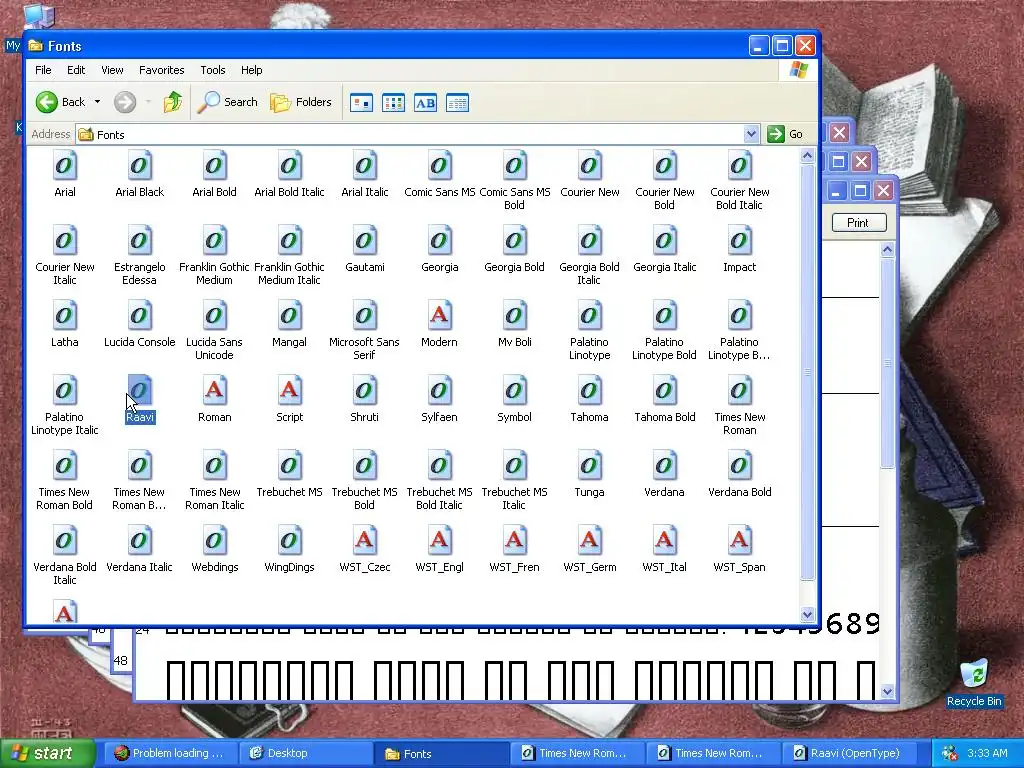Open the Favorites menu
This screenshot has height=768, width=1024.
pyautogui.click(x=161, y=70)
